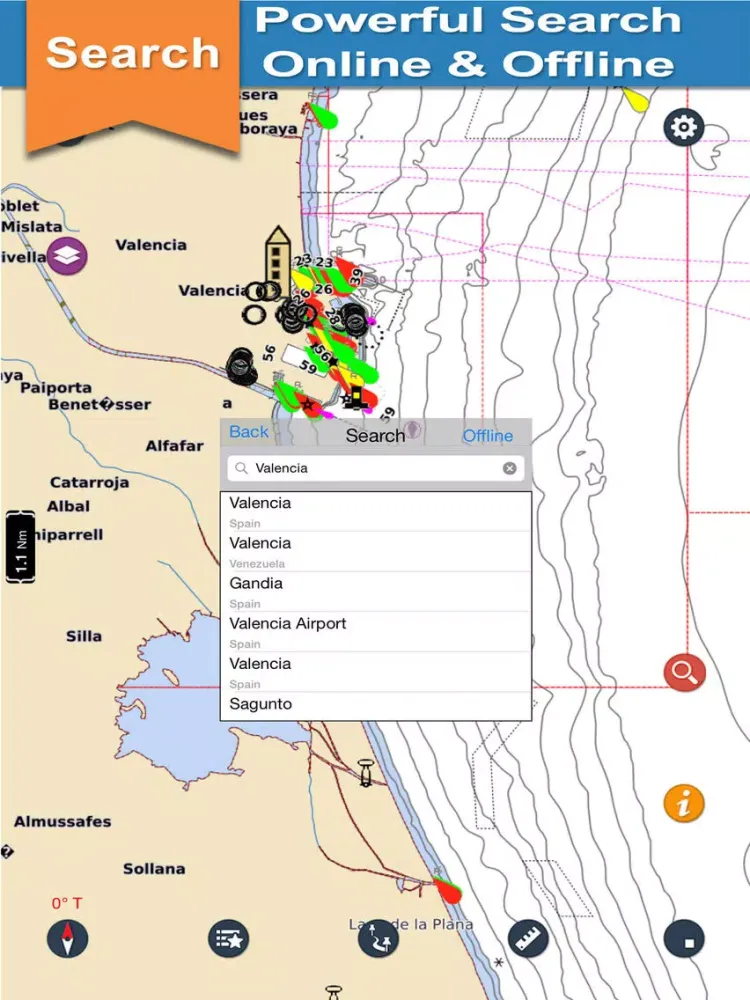This screenshot has width=750, height=1000.
Task: Tap the red search magnifier button
Action: pyautogui.click(x=684, y=672)
